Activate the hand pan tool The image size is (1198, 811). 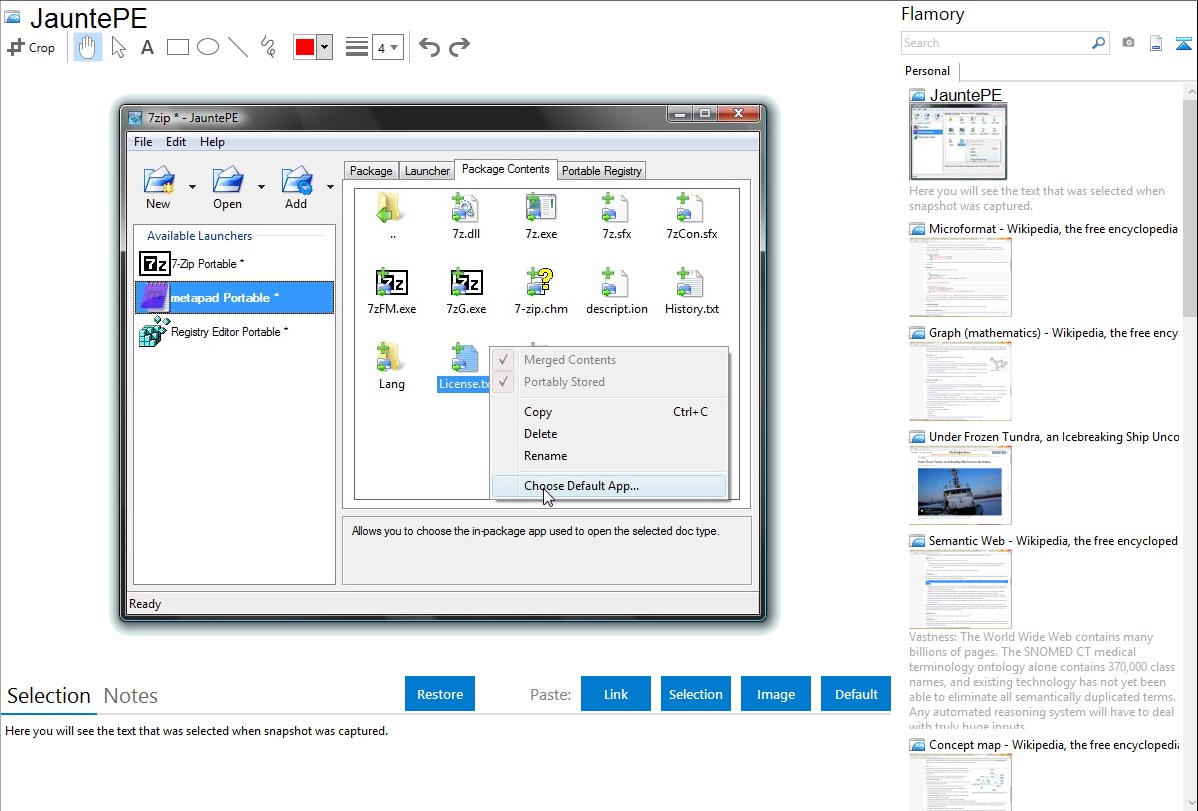pos(87,47)
